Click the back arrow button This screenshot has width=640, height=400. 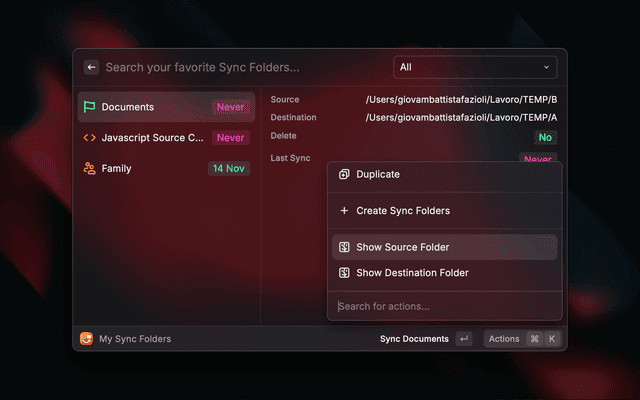[91, 67]
